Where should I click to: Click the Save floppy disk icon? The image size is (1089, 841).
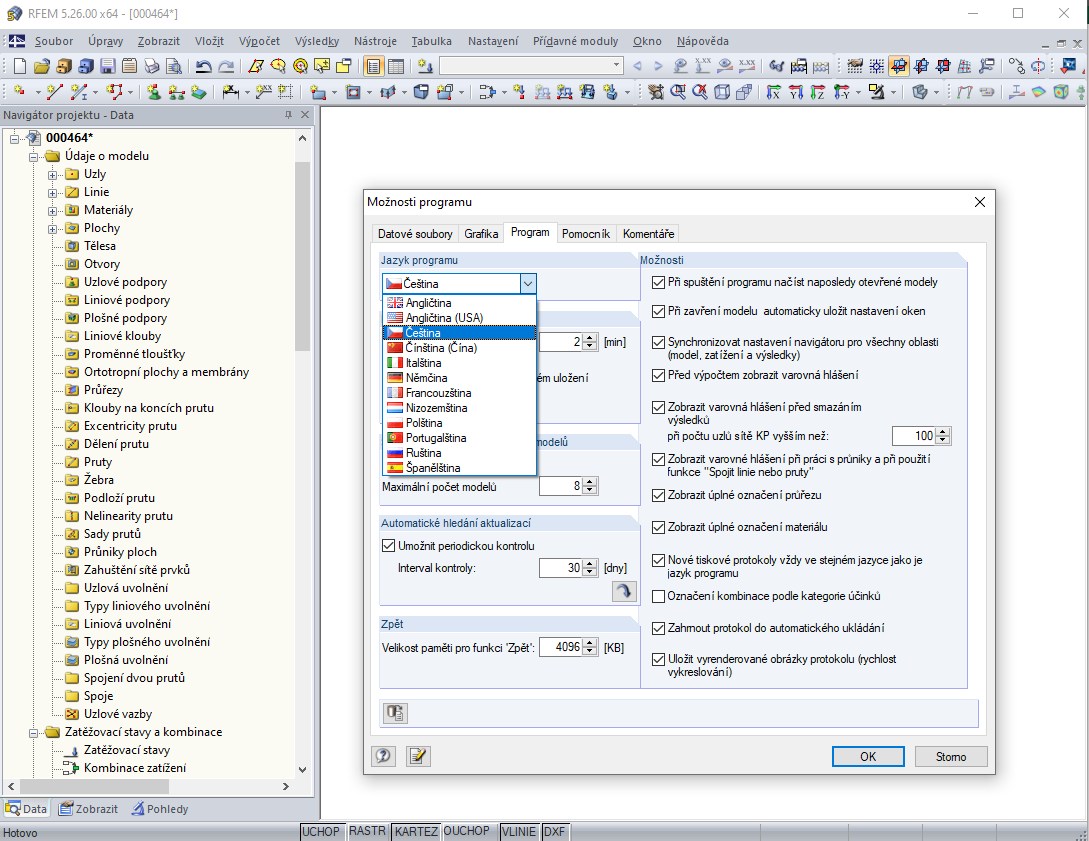108,66
